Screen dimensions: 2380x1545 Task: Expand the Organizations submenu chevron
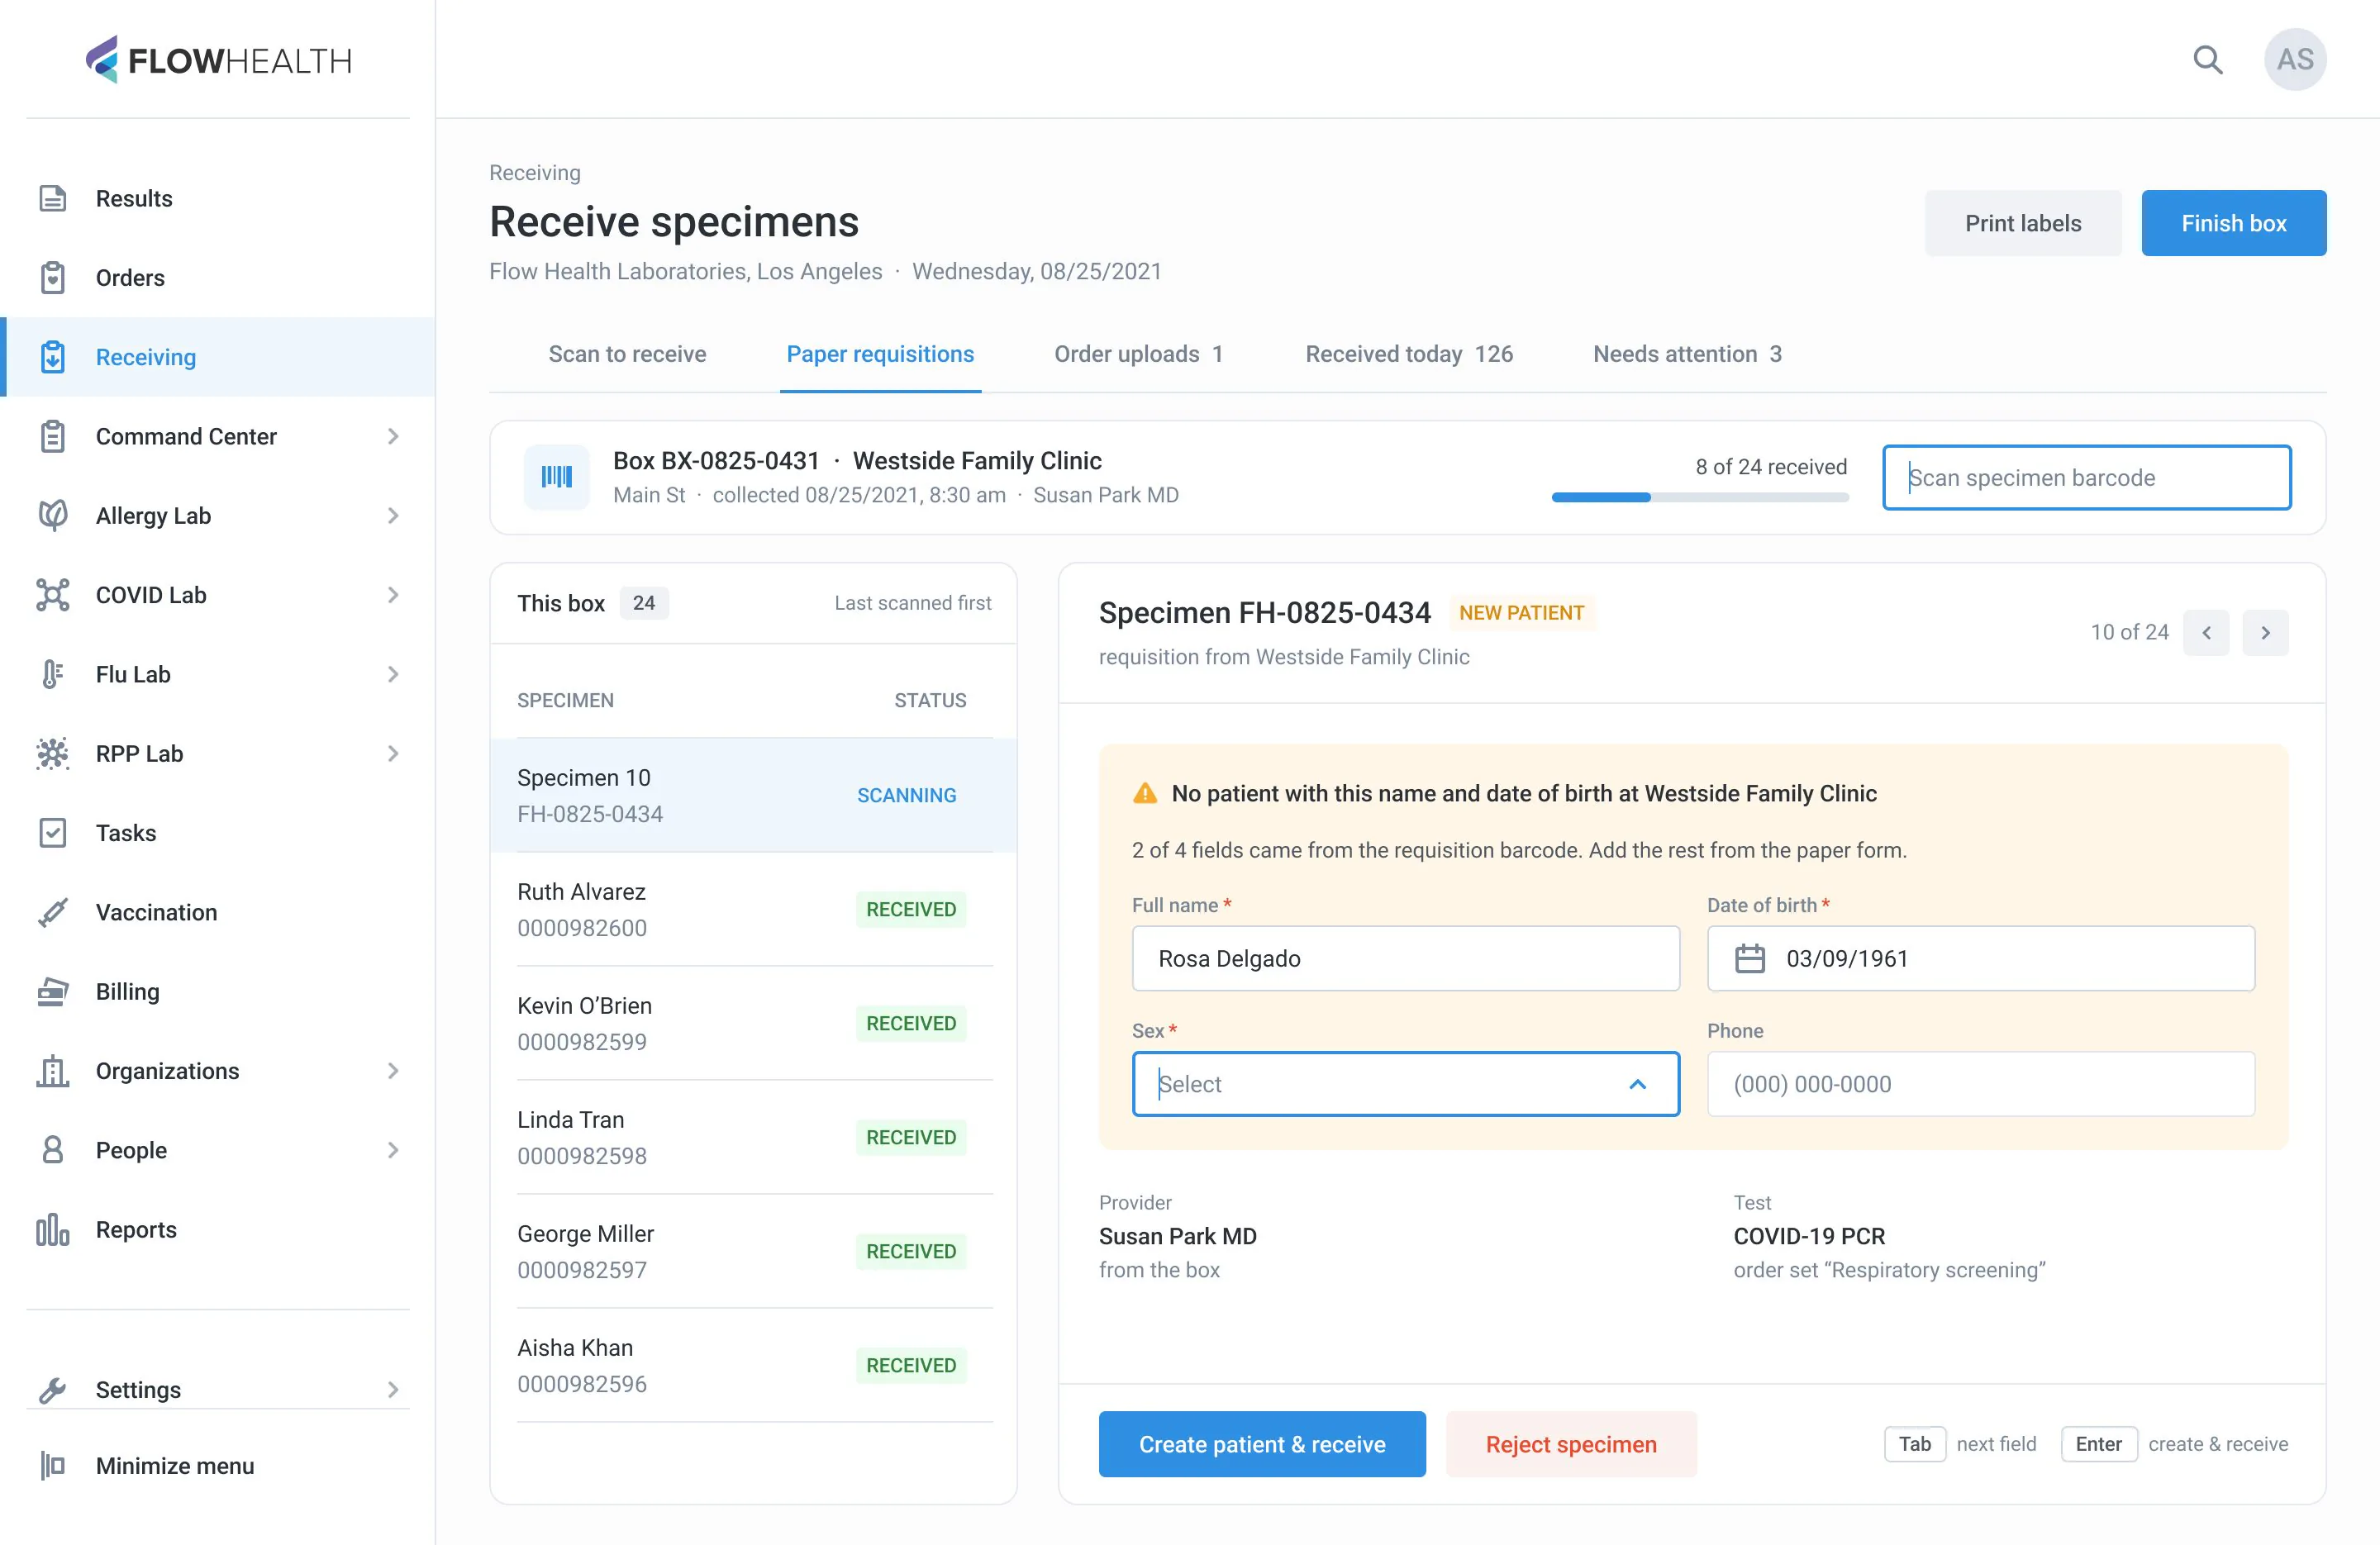393,1070
